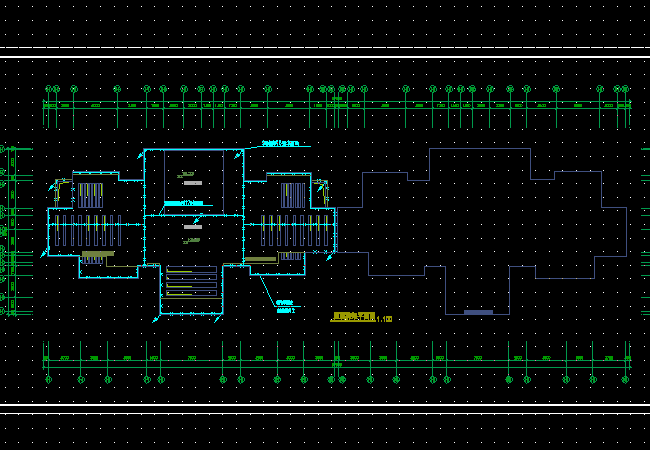The height and width of the screenshot is (450, 650).
Task: Select the left vertical dimension chain
Action: [x=12, y=230]
